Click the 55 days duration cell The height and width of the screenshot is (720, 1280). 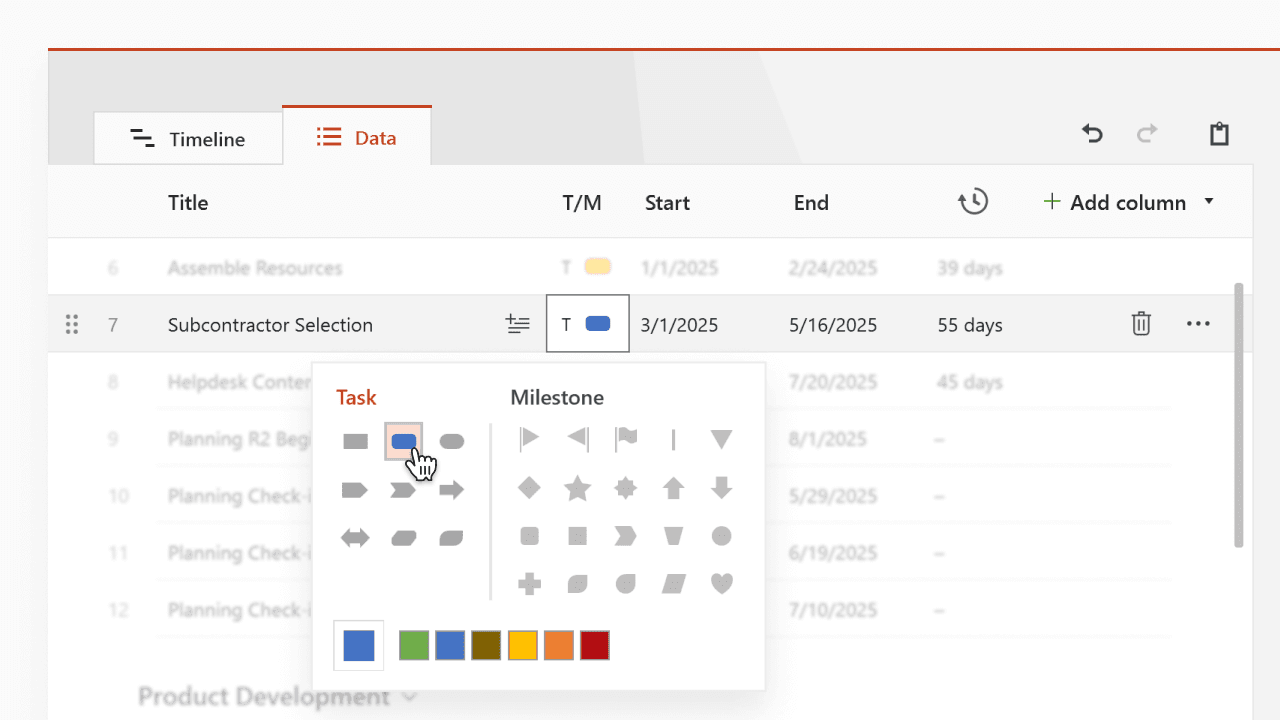(970, 324)
